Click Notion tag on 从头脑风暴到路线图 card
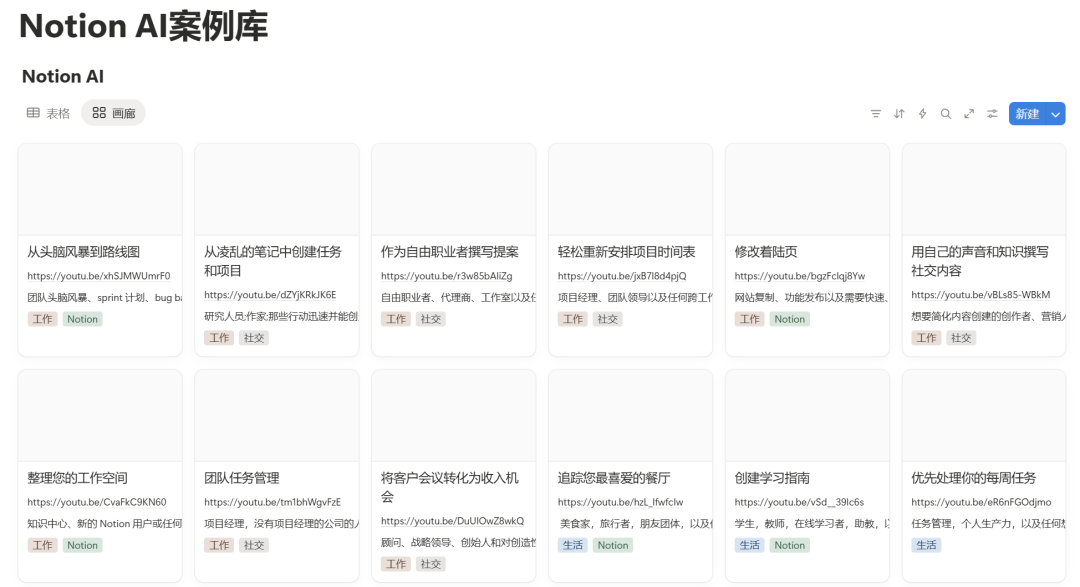Screen dimensions: 1080x587 click(x=82, y=319)
